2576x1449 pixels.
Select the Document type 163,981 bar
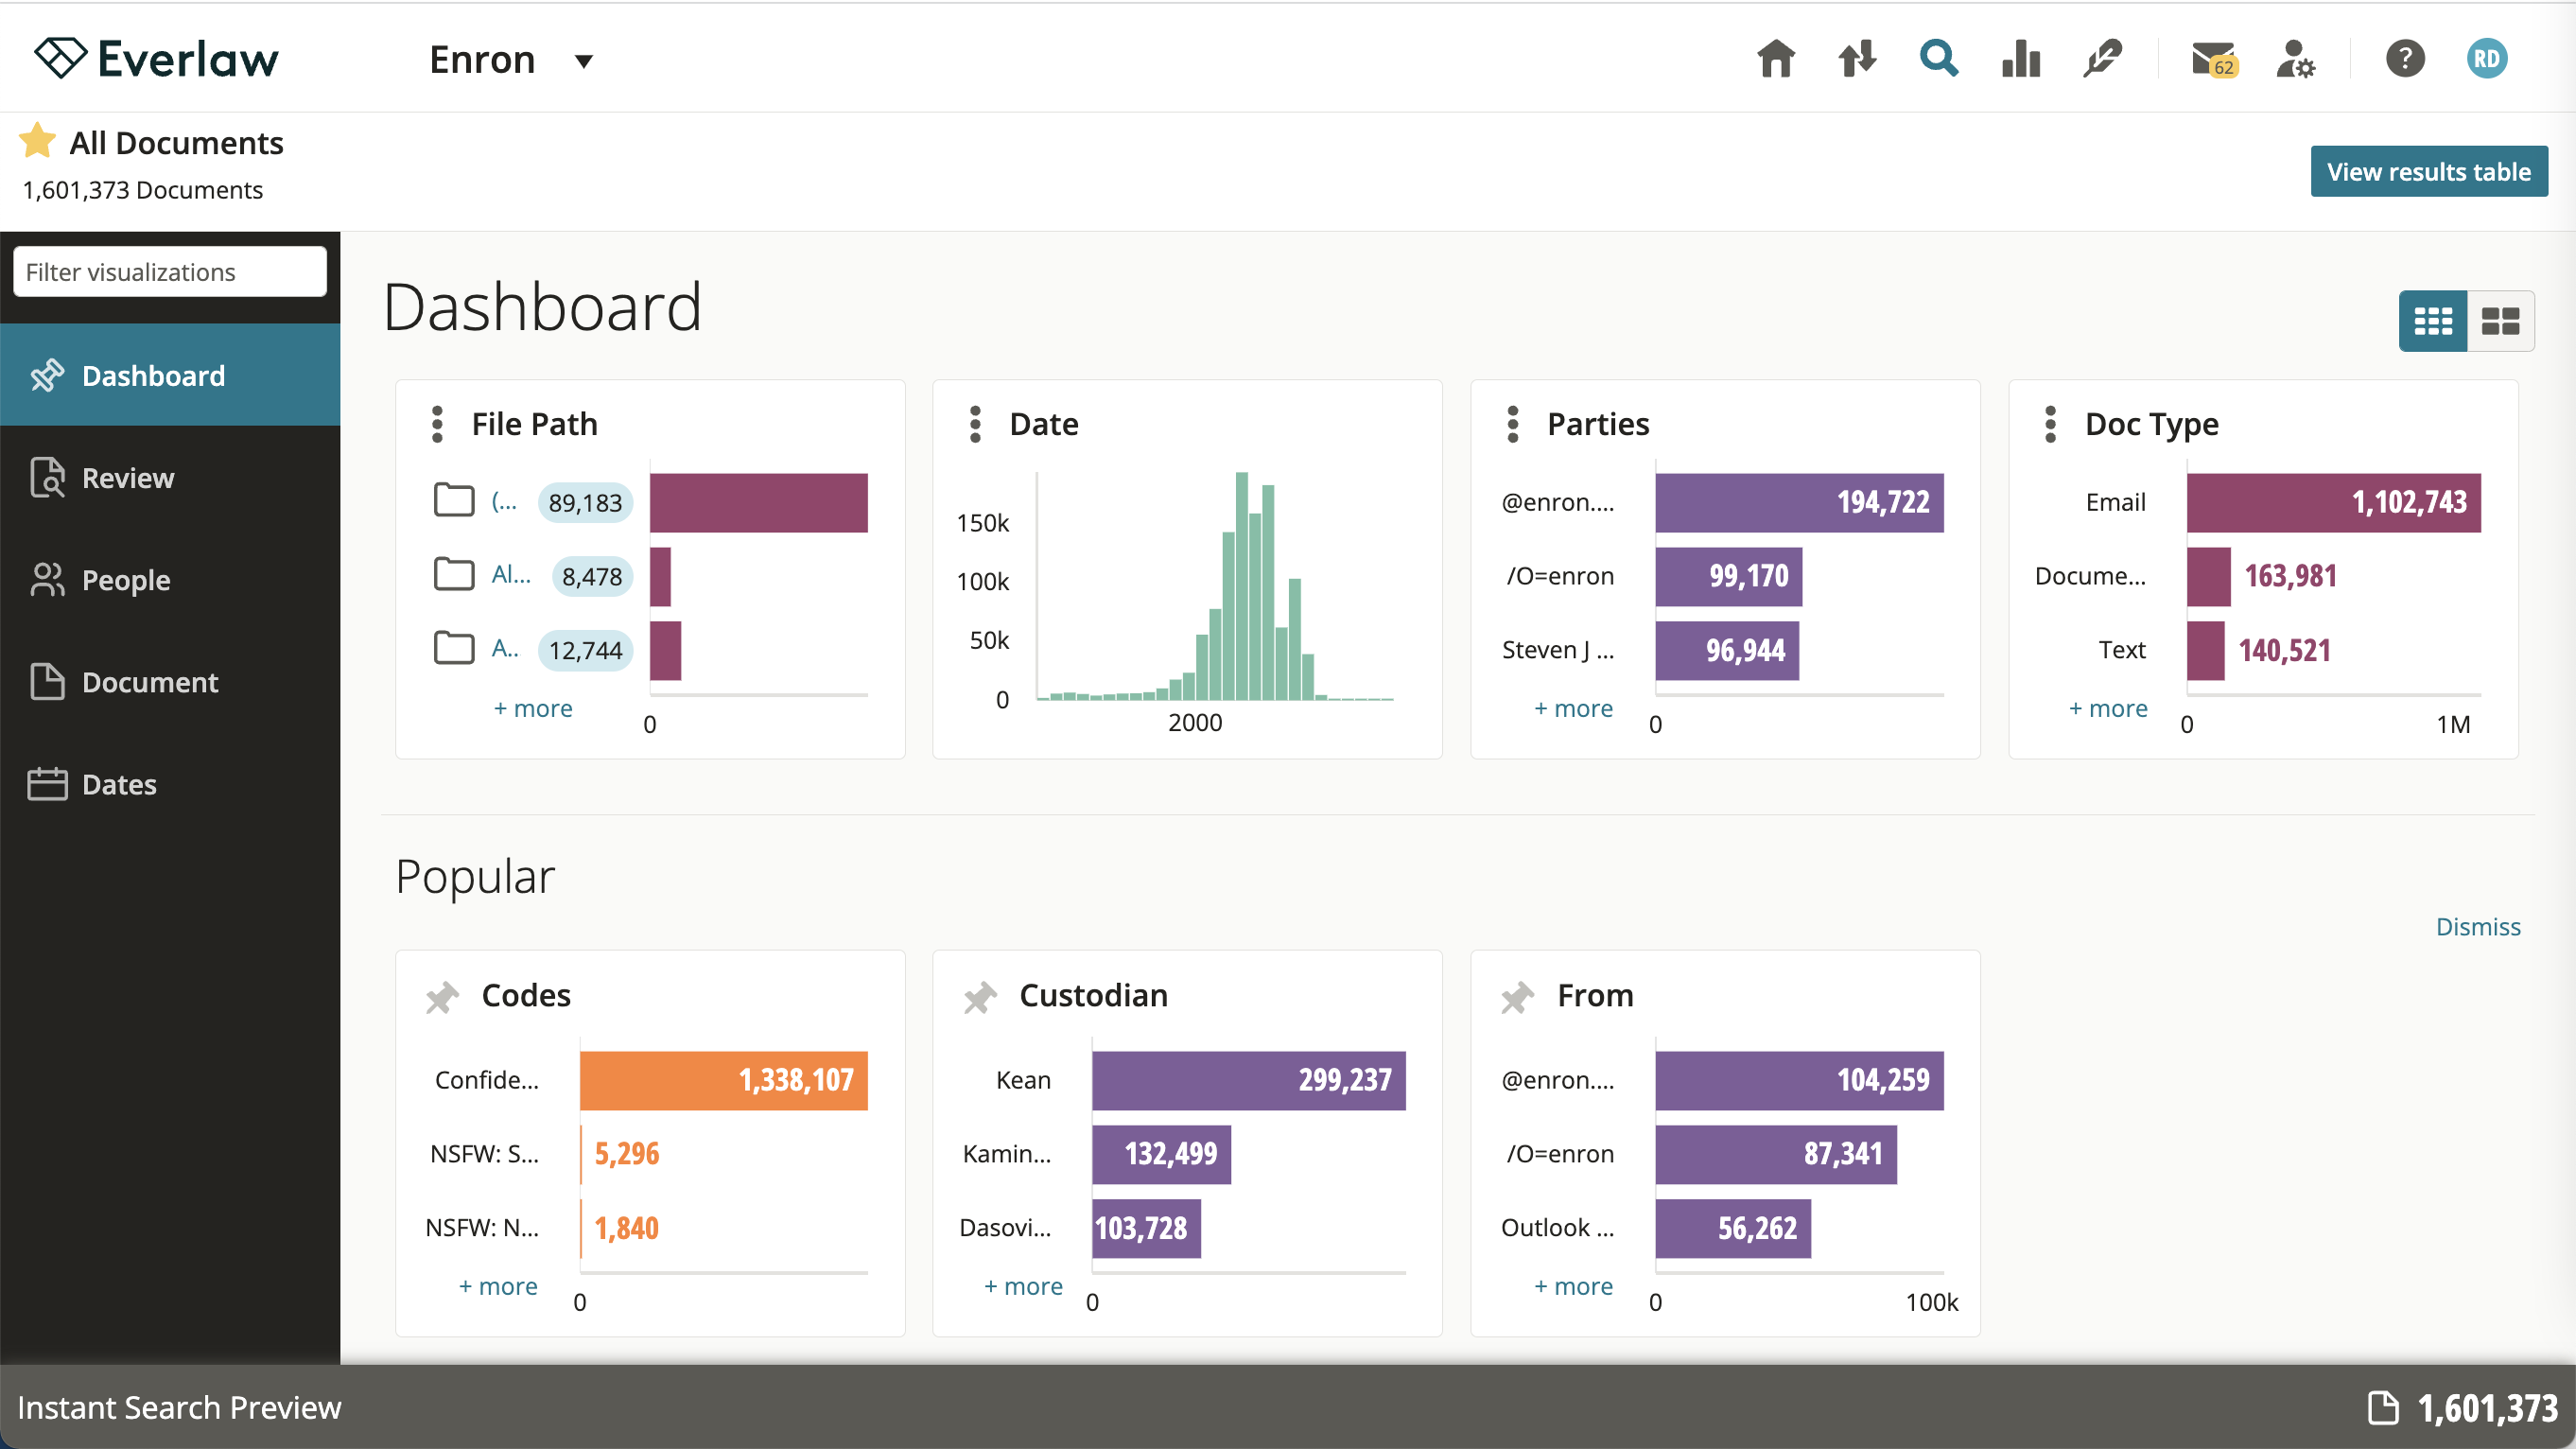pyautogui.click(x=2208, y=576)
